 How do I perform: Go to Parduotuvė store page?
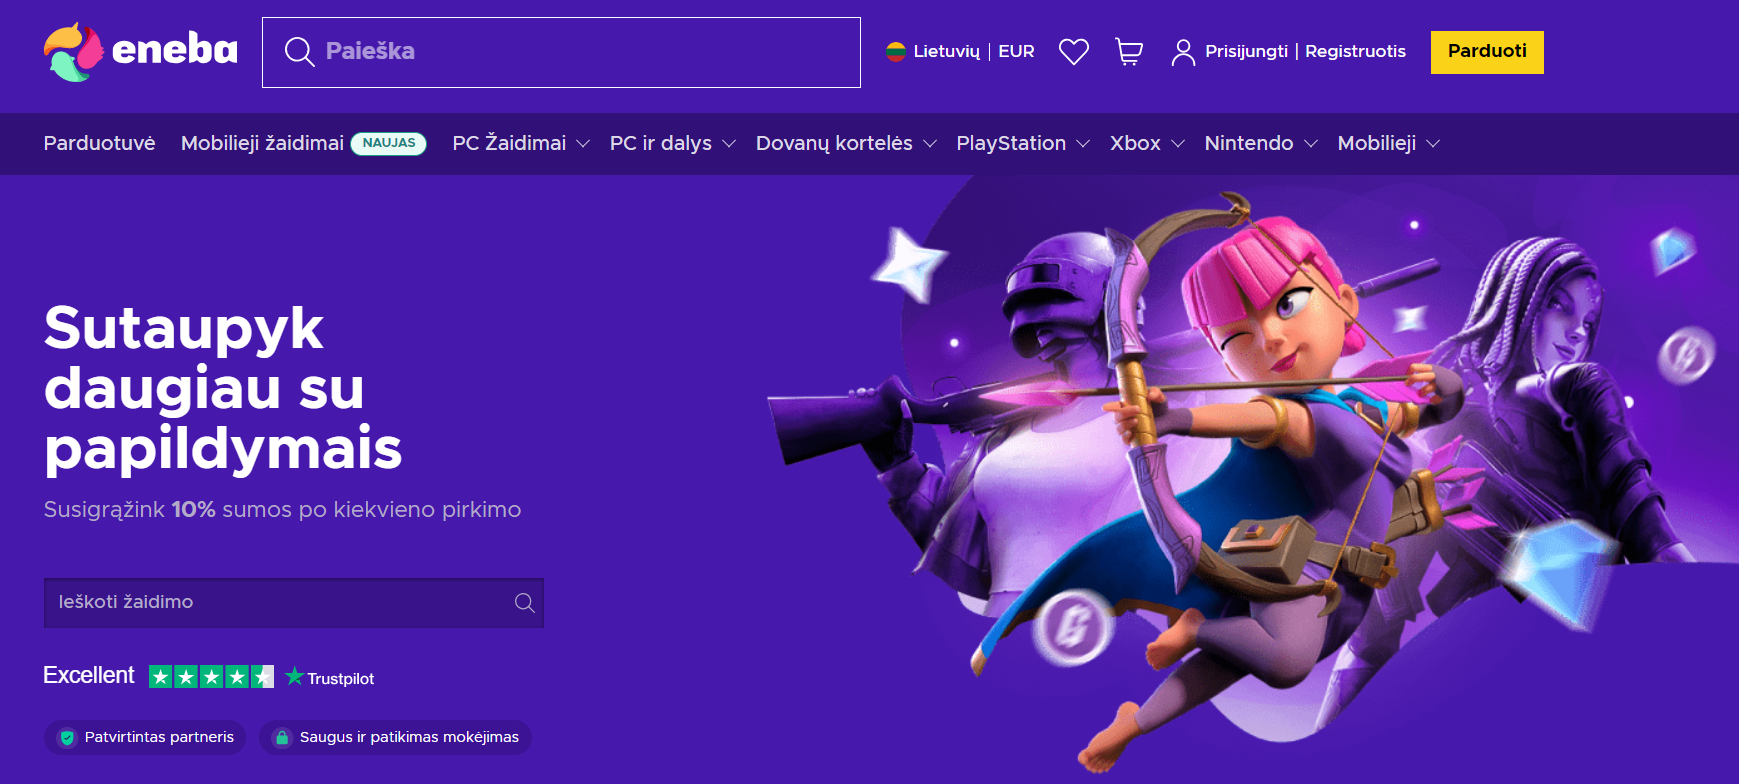(99, 144)
